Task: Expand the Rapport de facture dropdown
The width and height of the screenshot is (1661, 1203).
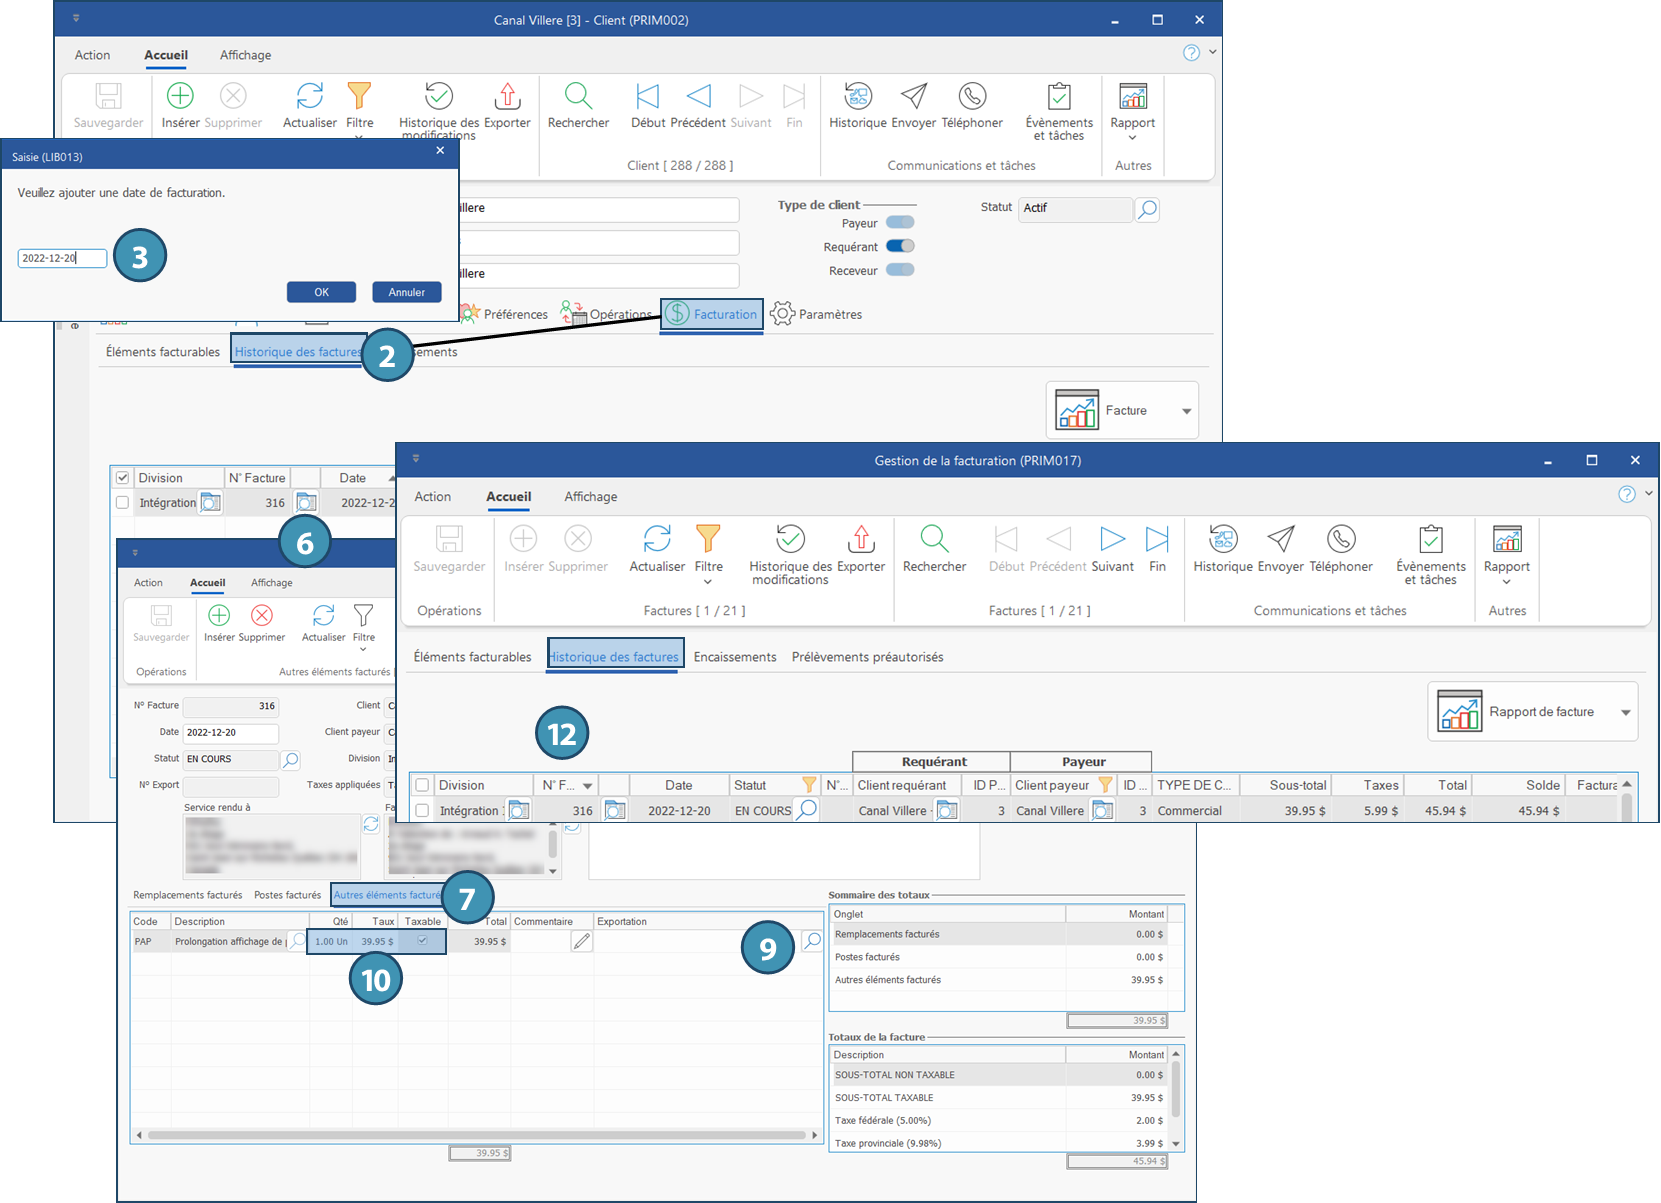Action: pyautogui.click(x=1625, y=712)
